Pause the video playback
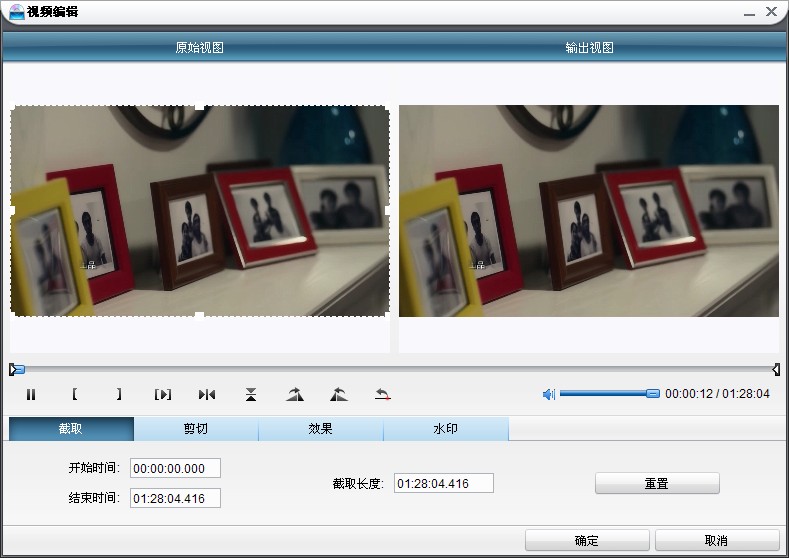 tap(31, 395)
